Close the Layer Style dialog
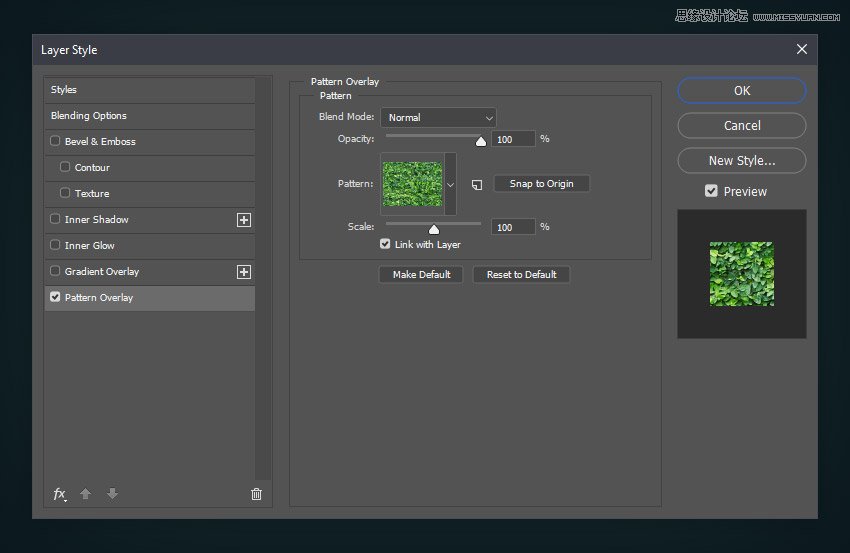 [801, 49]
